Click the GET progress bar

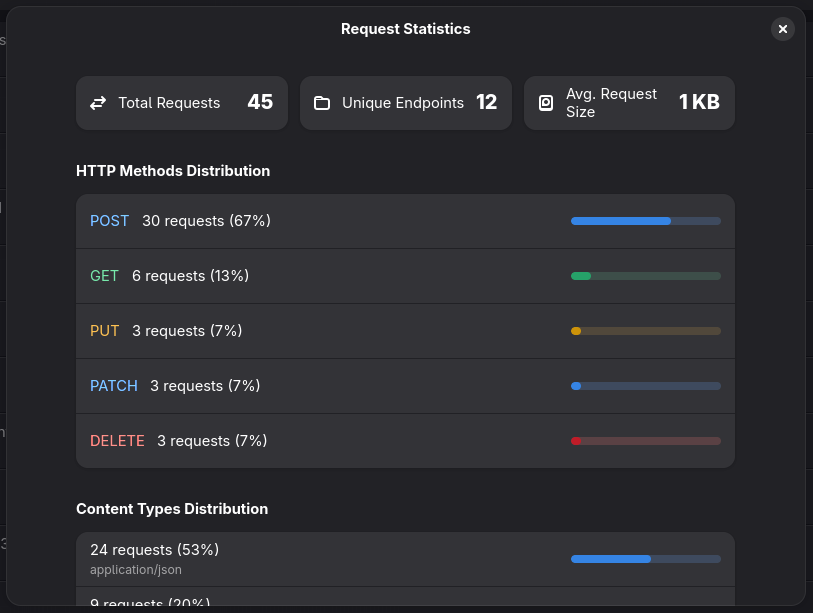point(646,276)
